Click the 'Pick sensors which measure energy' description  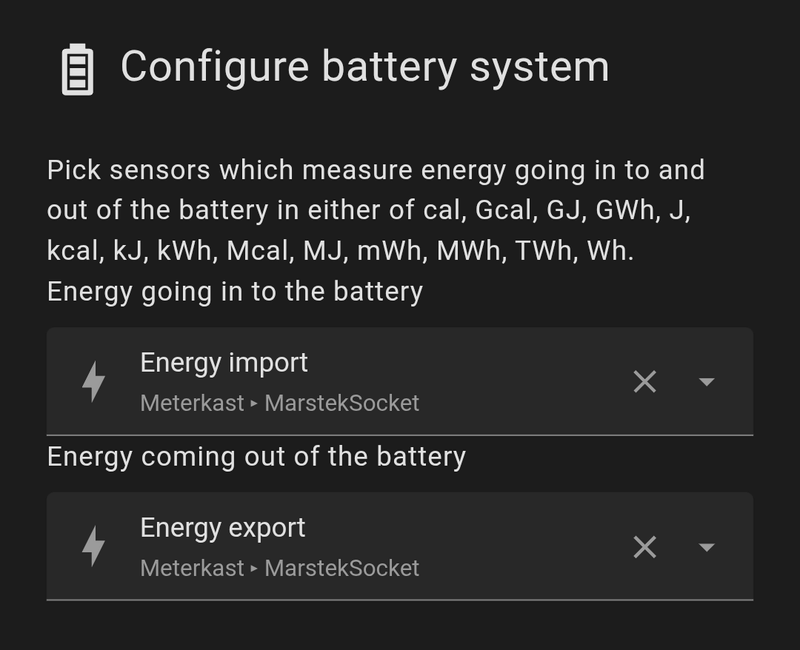pyautogui.click(x=375, y=170)
